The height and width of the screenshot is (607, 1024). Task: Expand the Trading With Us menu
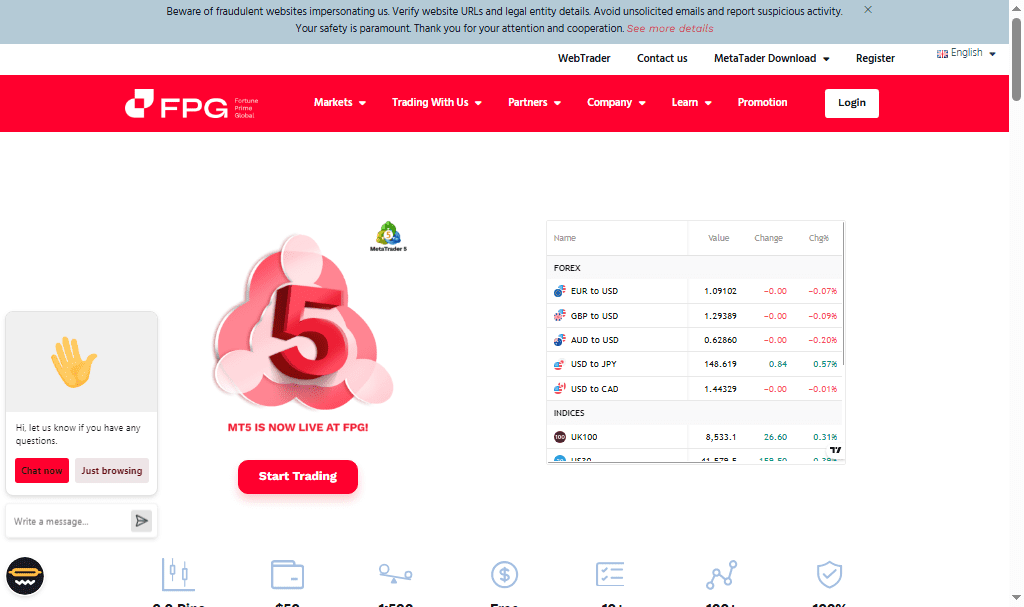436,103
